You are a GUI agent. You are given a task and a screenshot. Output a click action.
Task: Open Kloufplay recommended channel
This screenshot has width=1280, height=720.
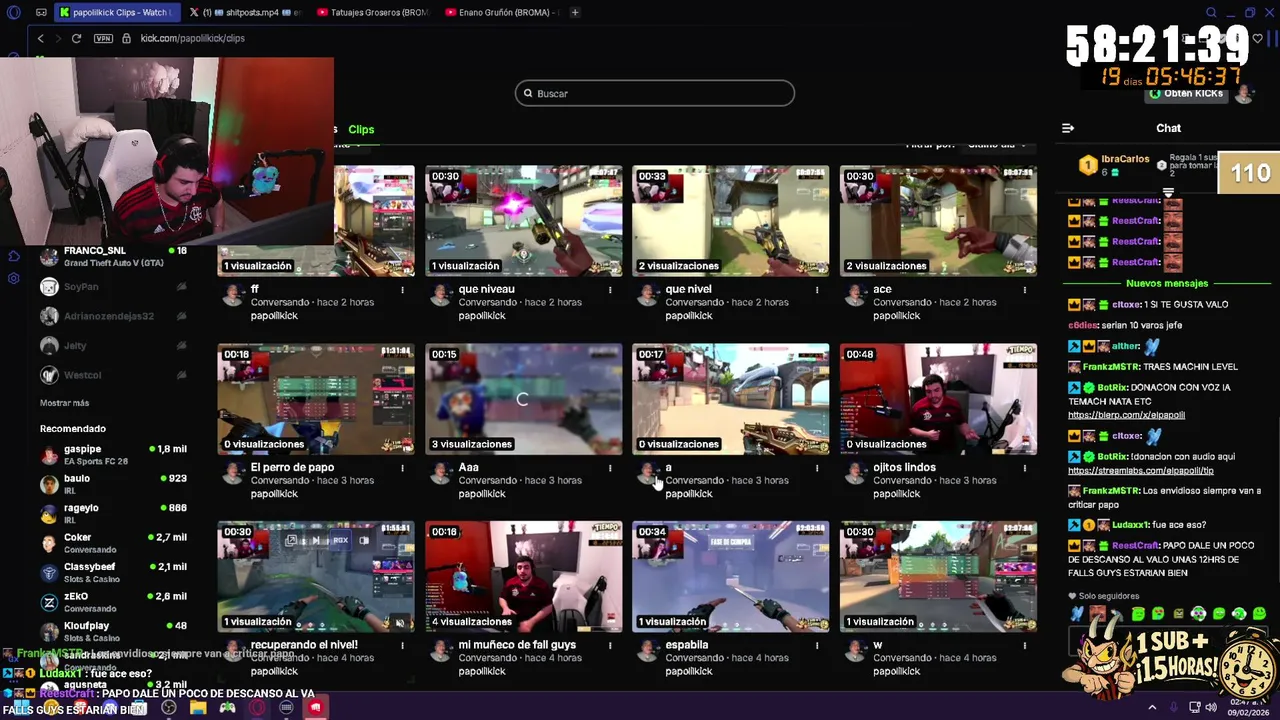point(112,631)
